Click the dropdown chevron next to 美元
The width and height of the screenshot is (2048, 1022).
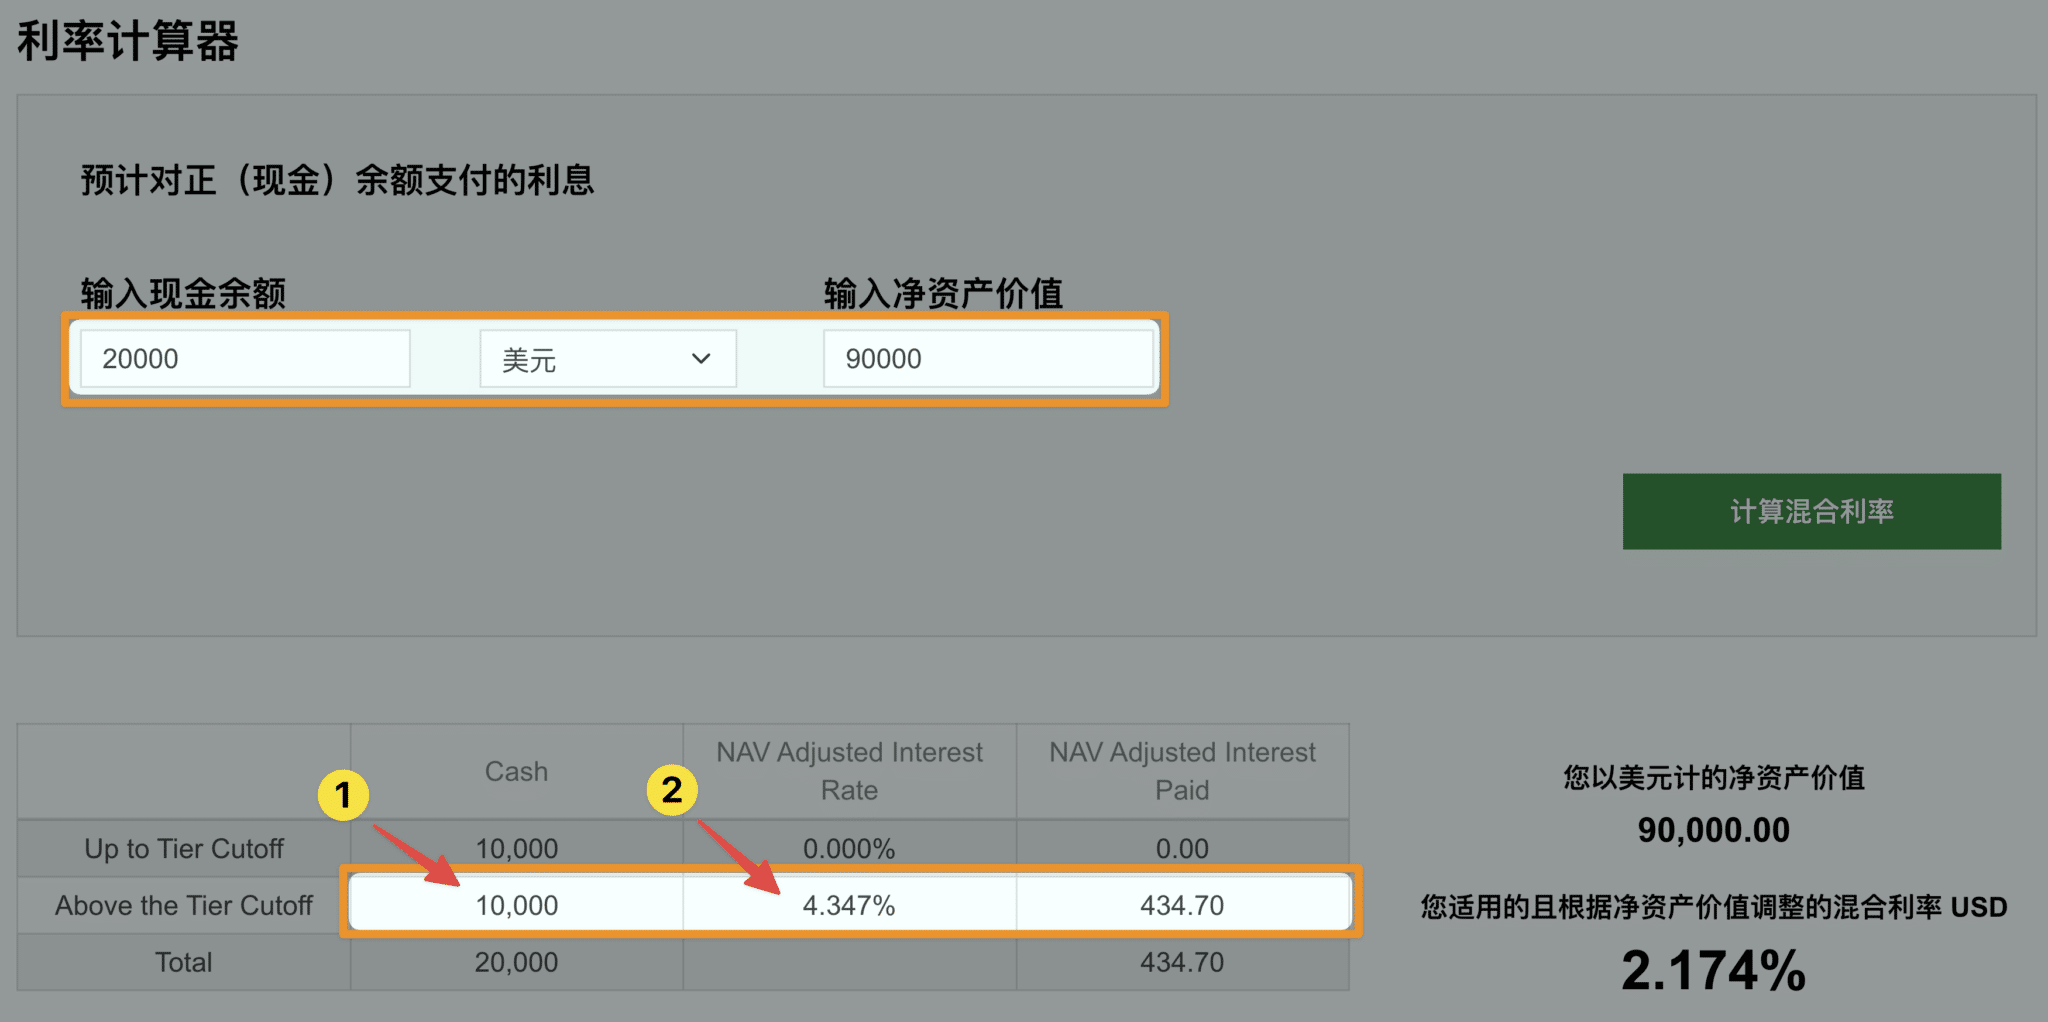(x=702, y=358)
